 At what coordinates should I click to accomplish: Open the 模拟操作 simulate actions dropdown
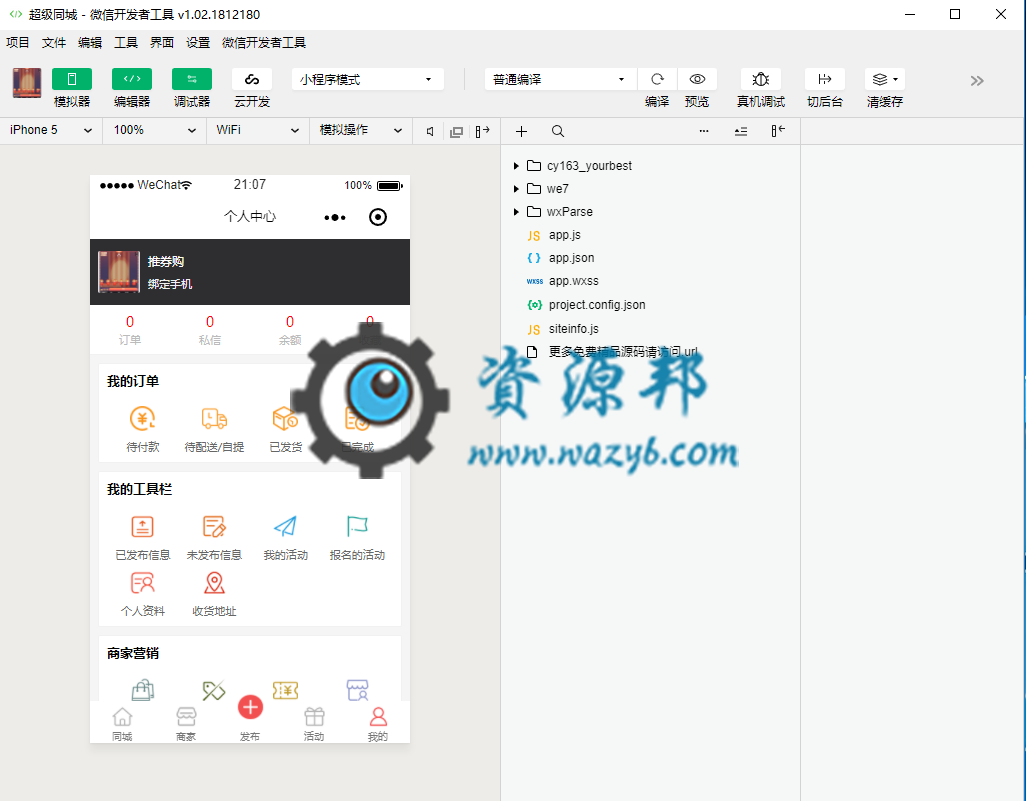pyautogui.click(x=361, y=130)
